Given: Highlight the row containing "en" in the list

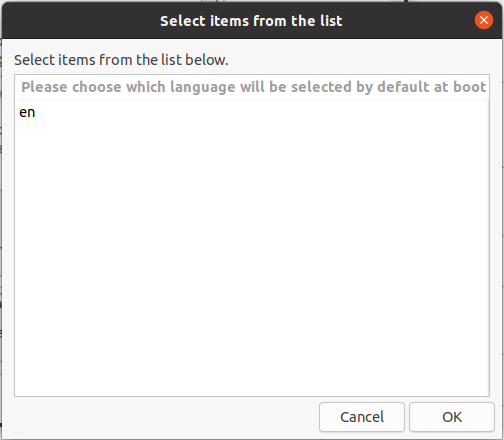Looking at the screenshot, I should coord(252,112).
